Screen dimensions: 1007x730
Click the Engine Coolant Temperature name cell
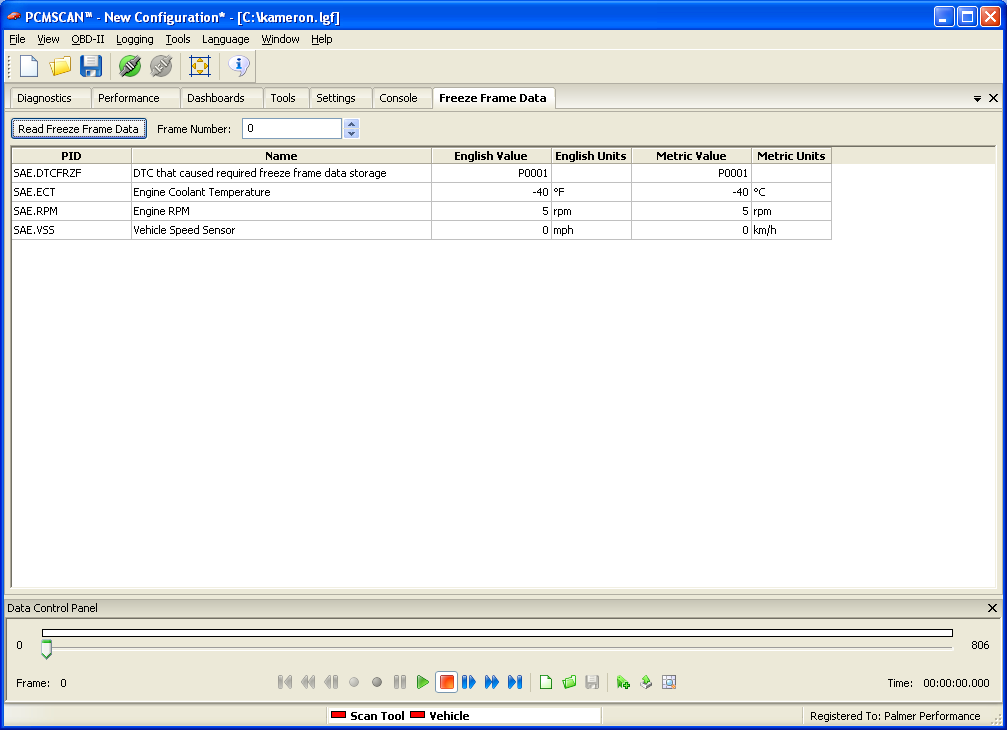[281, 192]
